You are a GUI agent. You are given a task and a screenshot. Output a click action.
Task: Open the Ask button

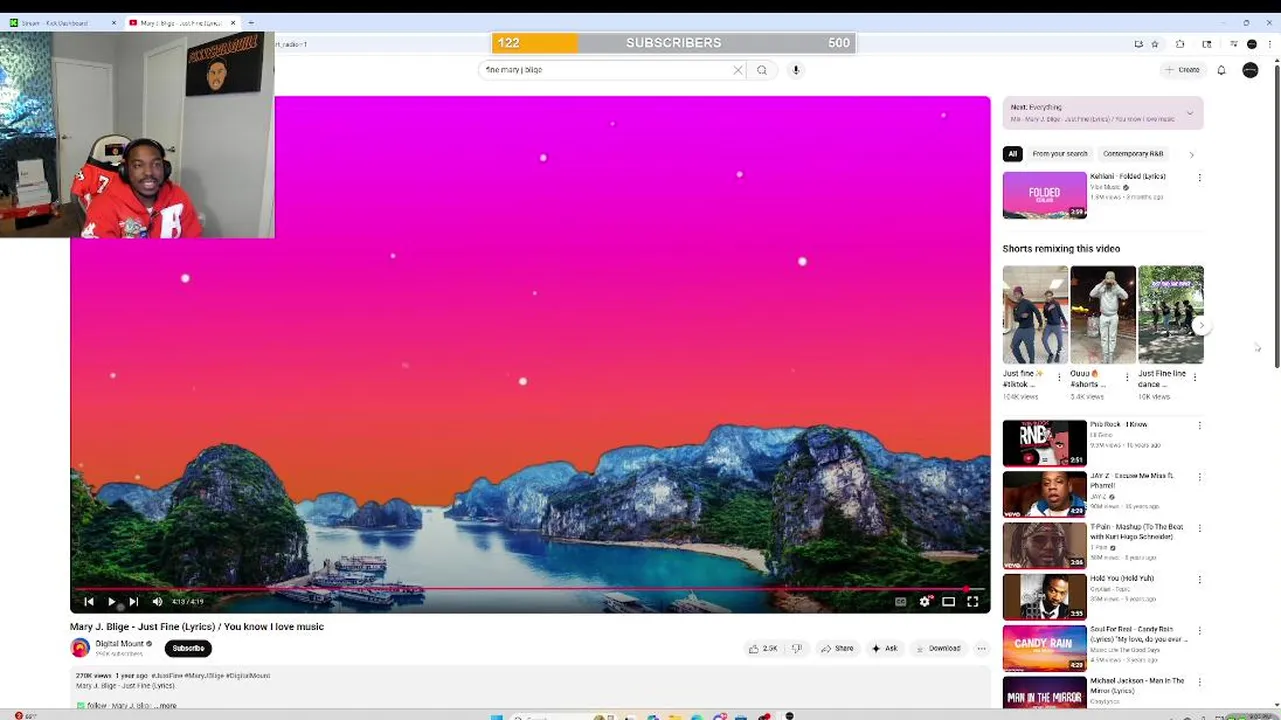click(884, 648)
